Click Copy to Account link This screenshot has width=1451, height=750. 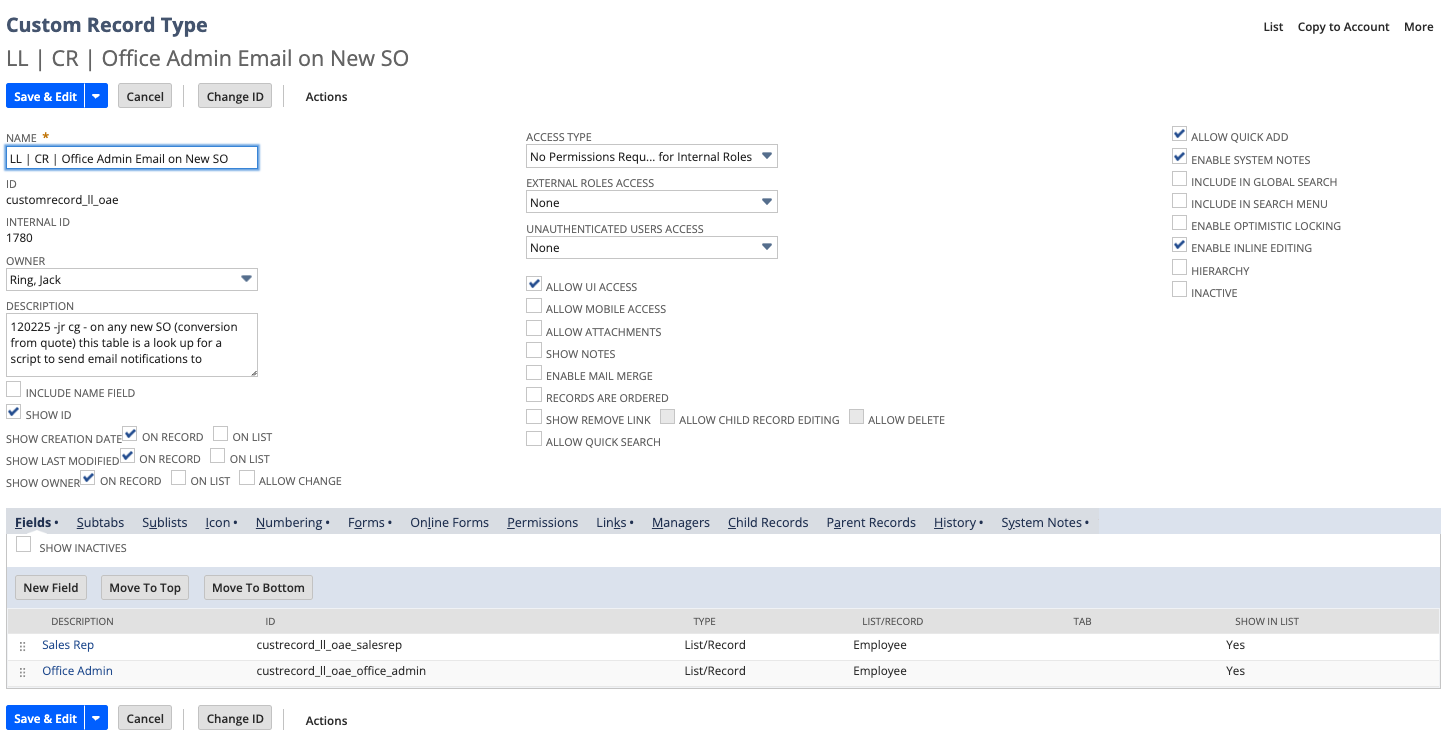coord(1343,27)
